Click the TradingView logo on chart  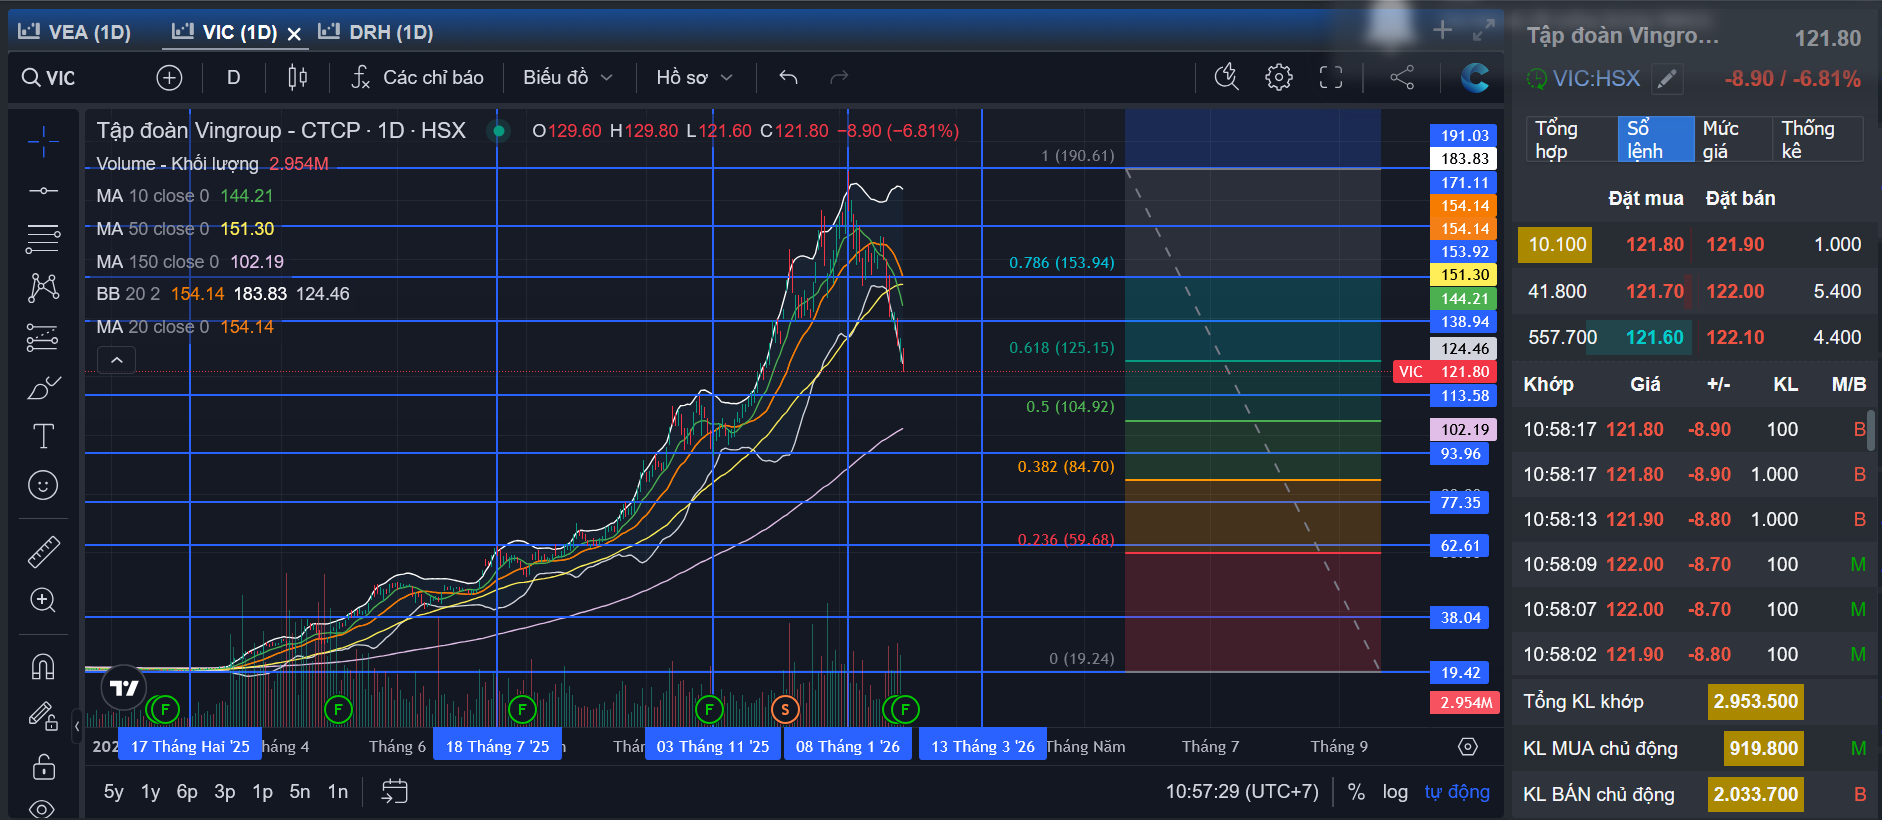coord(124,688)
